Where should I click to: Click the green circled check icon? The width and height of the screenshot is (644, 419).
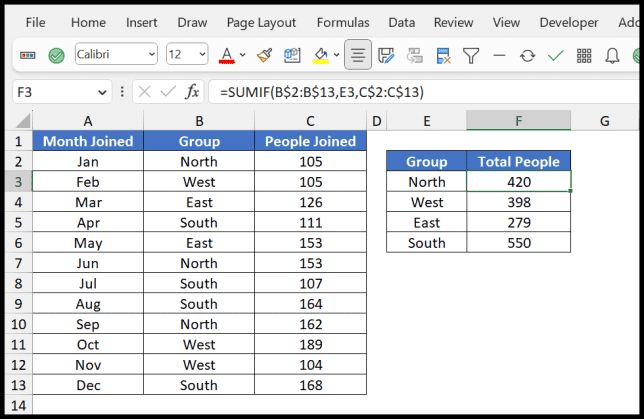click(57, 56)
